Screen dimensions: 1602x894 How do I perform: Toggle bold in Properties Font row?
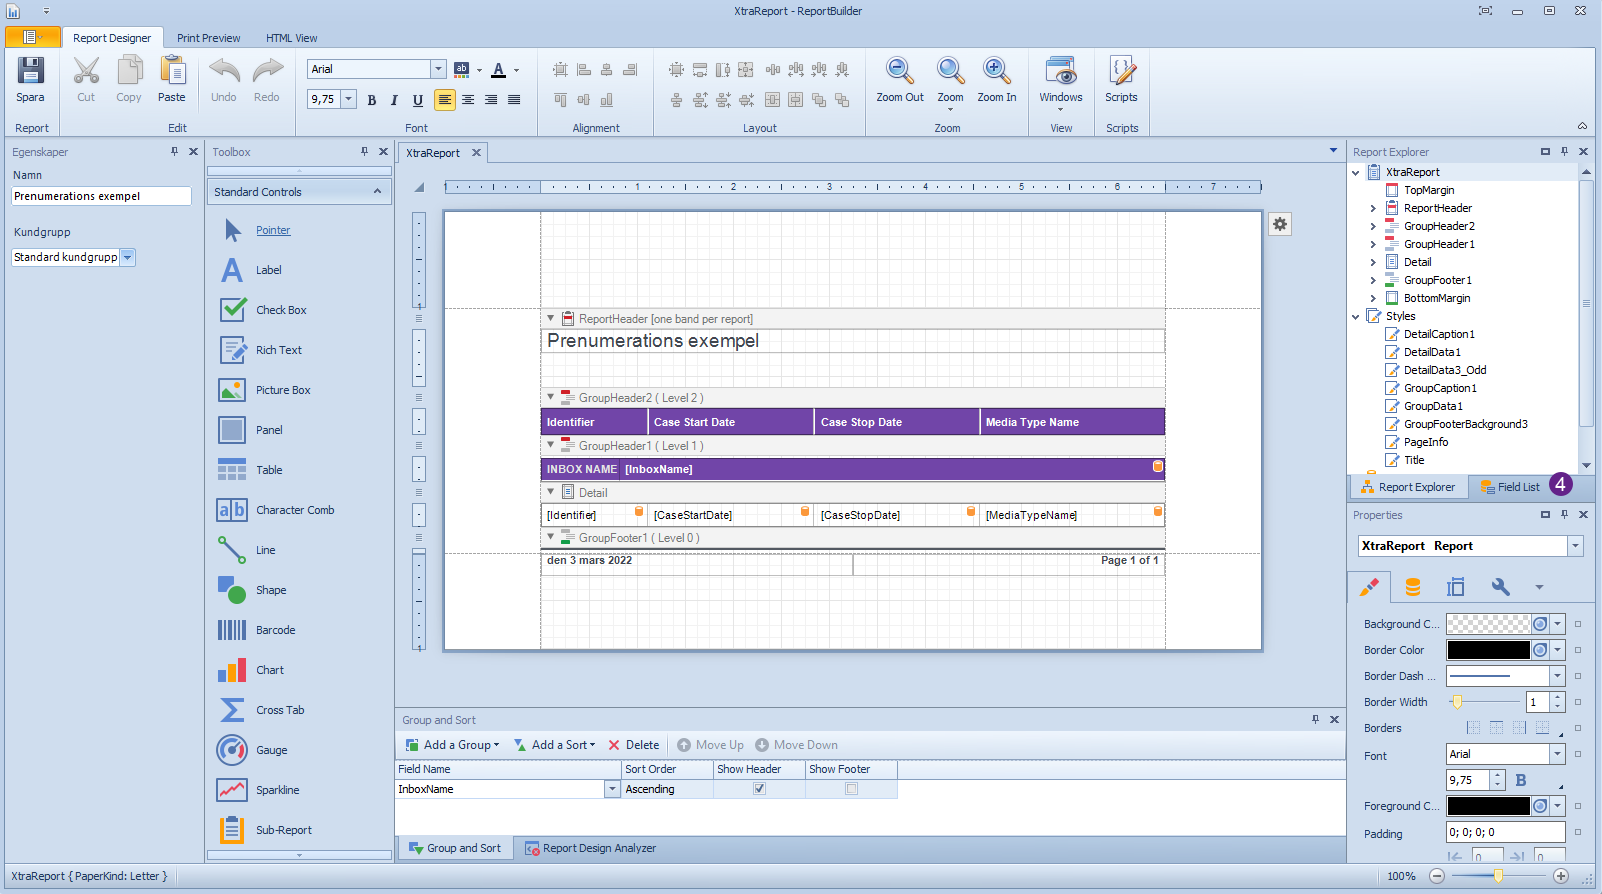[x=1521, y=780]
